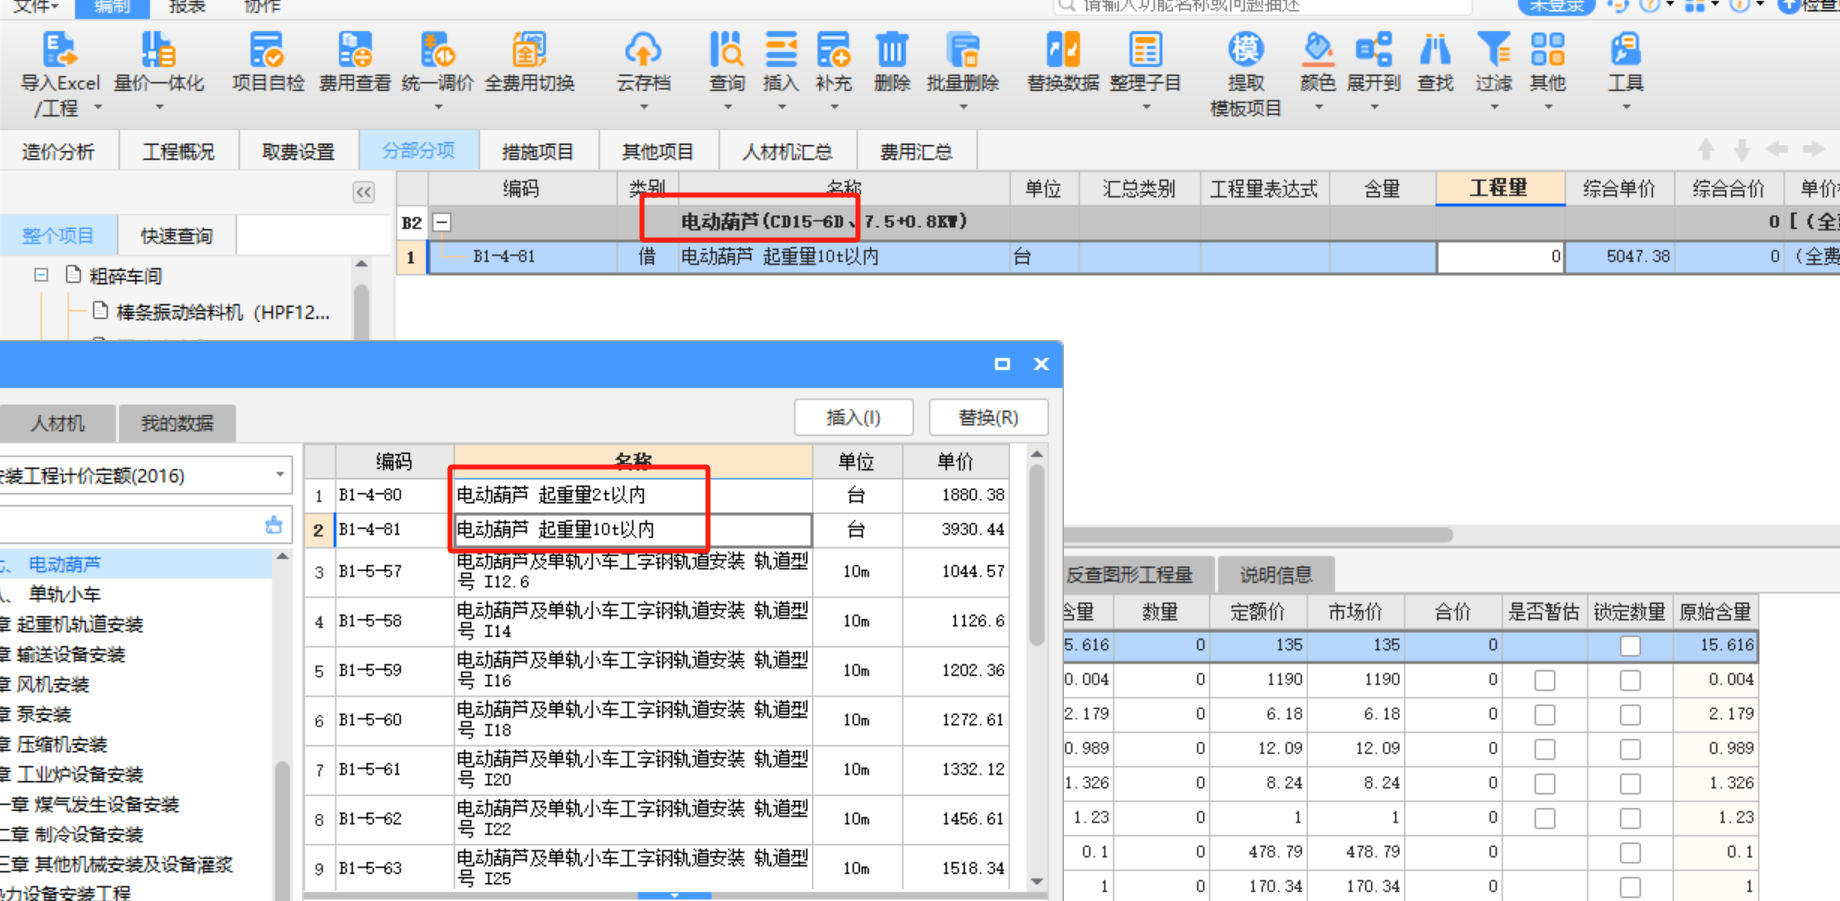
Task: Tick 是否暂估 checkbox in the 2.179 row
Action: (1545, 715)
